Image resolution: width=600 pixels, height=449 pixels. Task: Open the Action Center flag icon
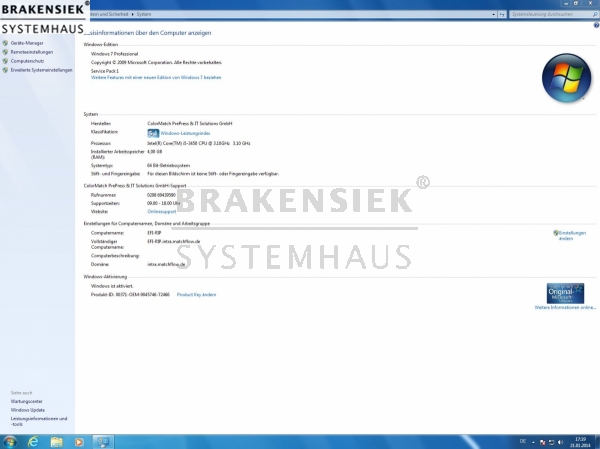[542, 442]
